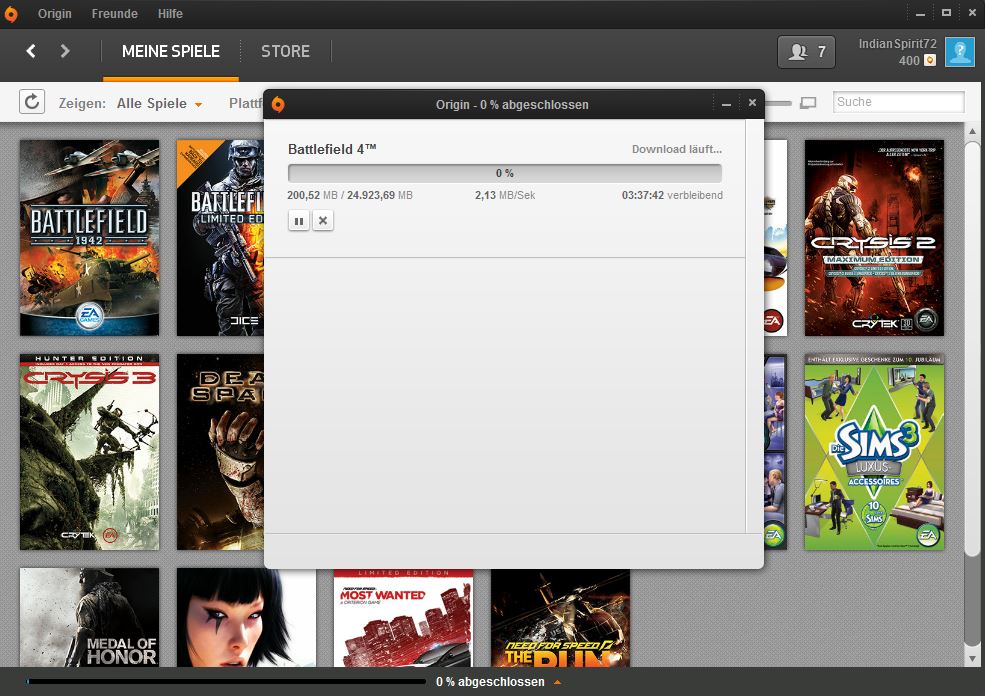Click the Origin points coin icon
Image resolution: width=985 pixels, height=696 pixels.
[930, 60]
